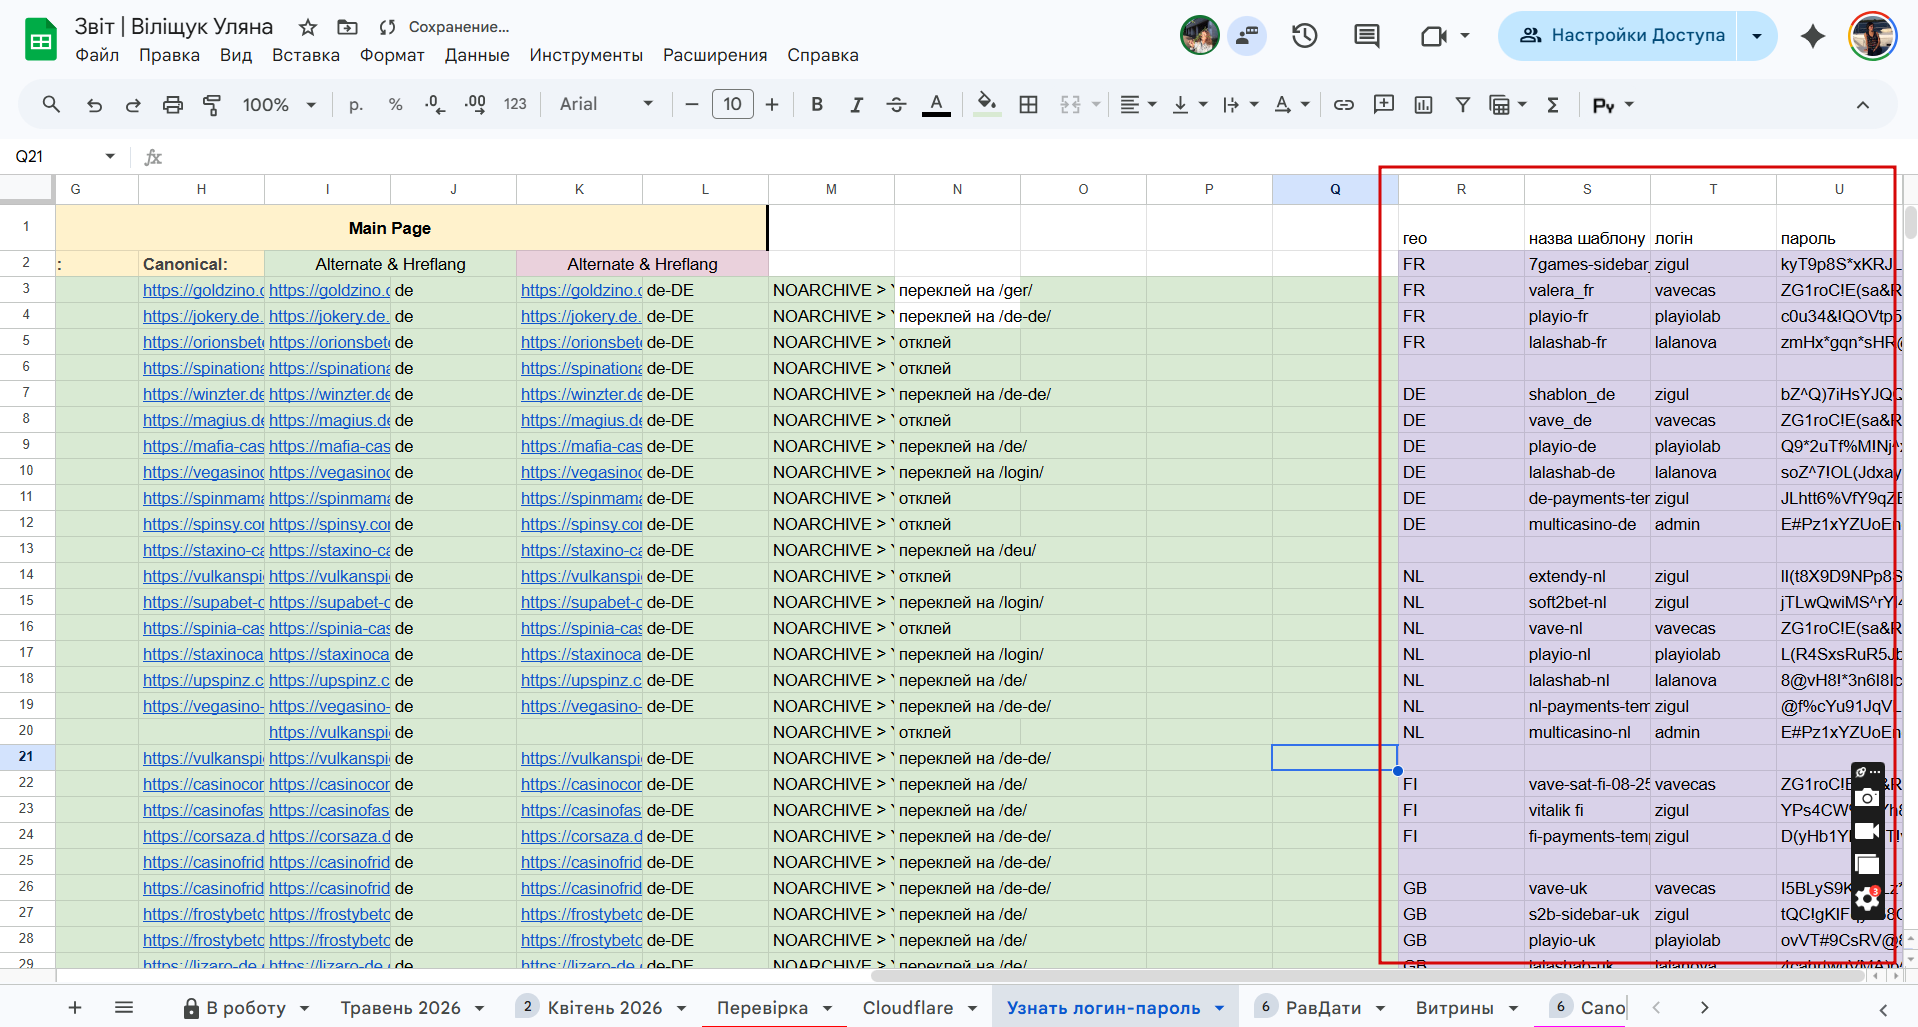Image resolution: width=1918 pixels, height=1027 pixels.
Task: Click the functions sigma icon
Action: (x=1553, y=105)
